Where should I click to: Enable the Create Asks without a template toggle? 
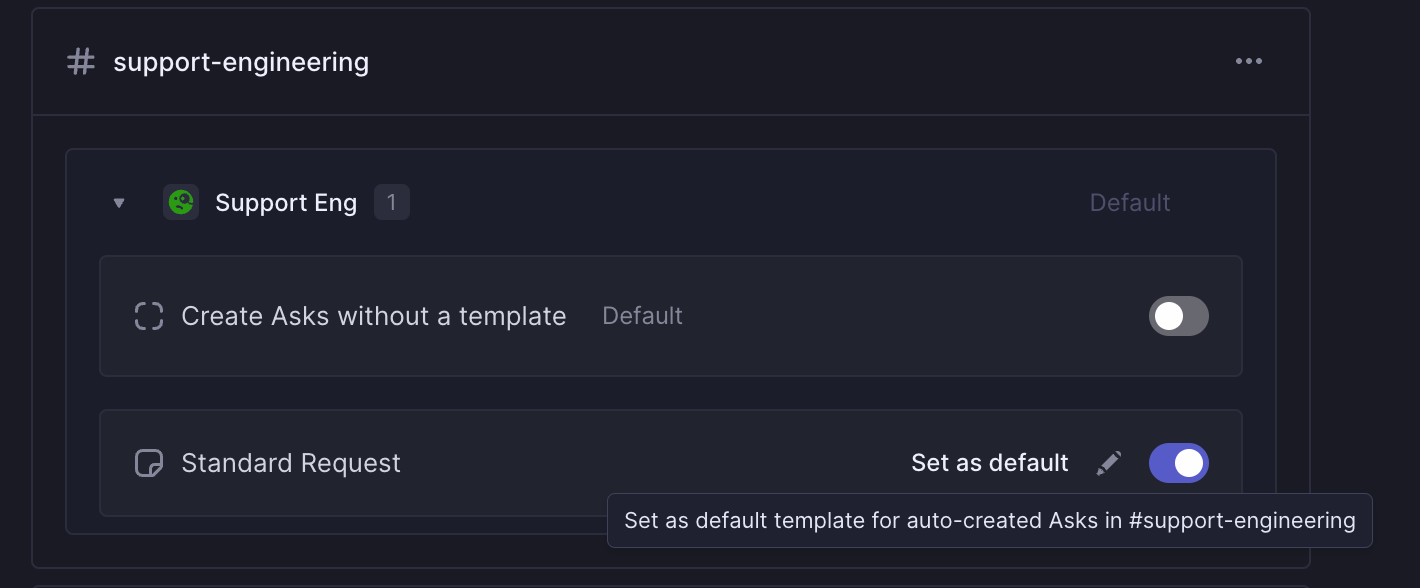[1178, 316]
